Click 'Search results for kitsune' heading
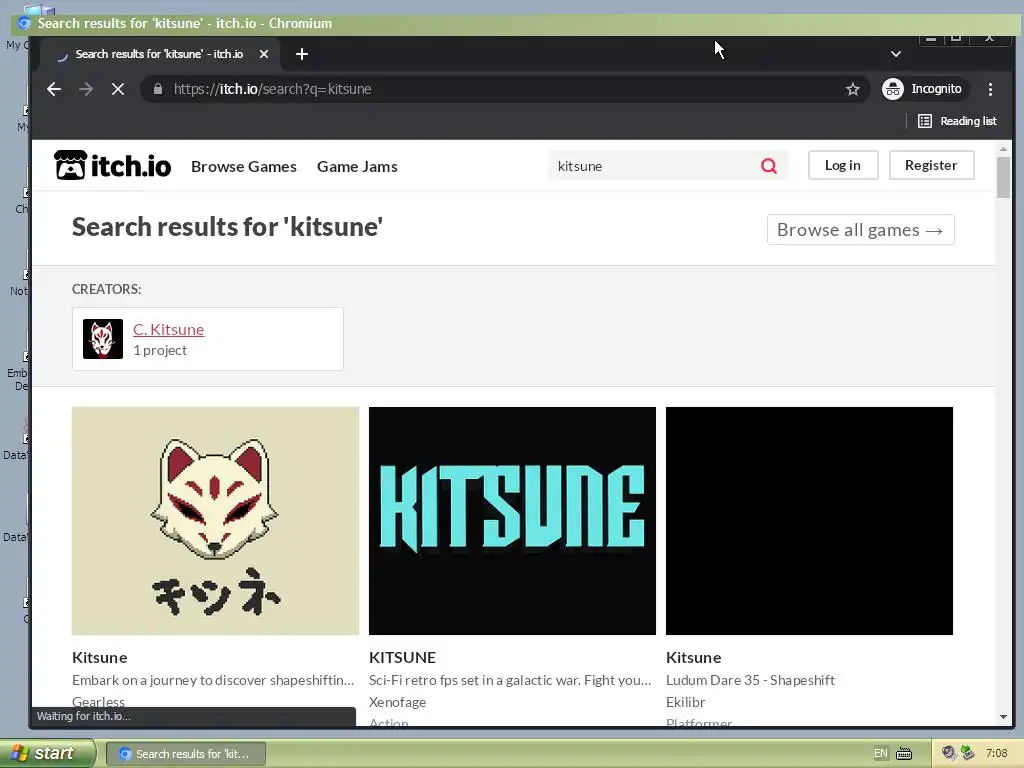This screenshot has width=1024, height=768. (x=227, y=227)
